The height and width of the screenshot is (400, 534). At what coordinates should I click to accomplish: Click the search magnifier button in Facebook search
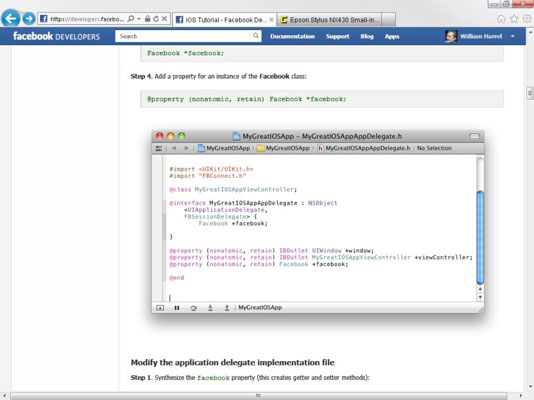[256, 36]
